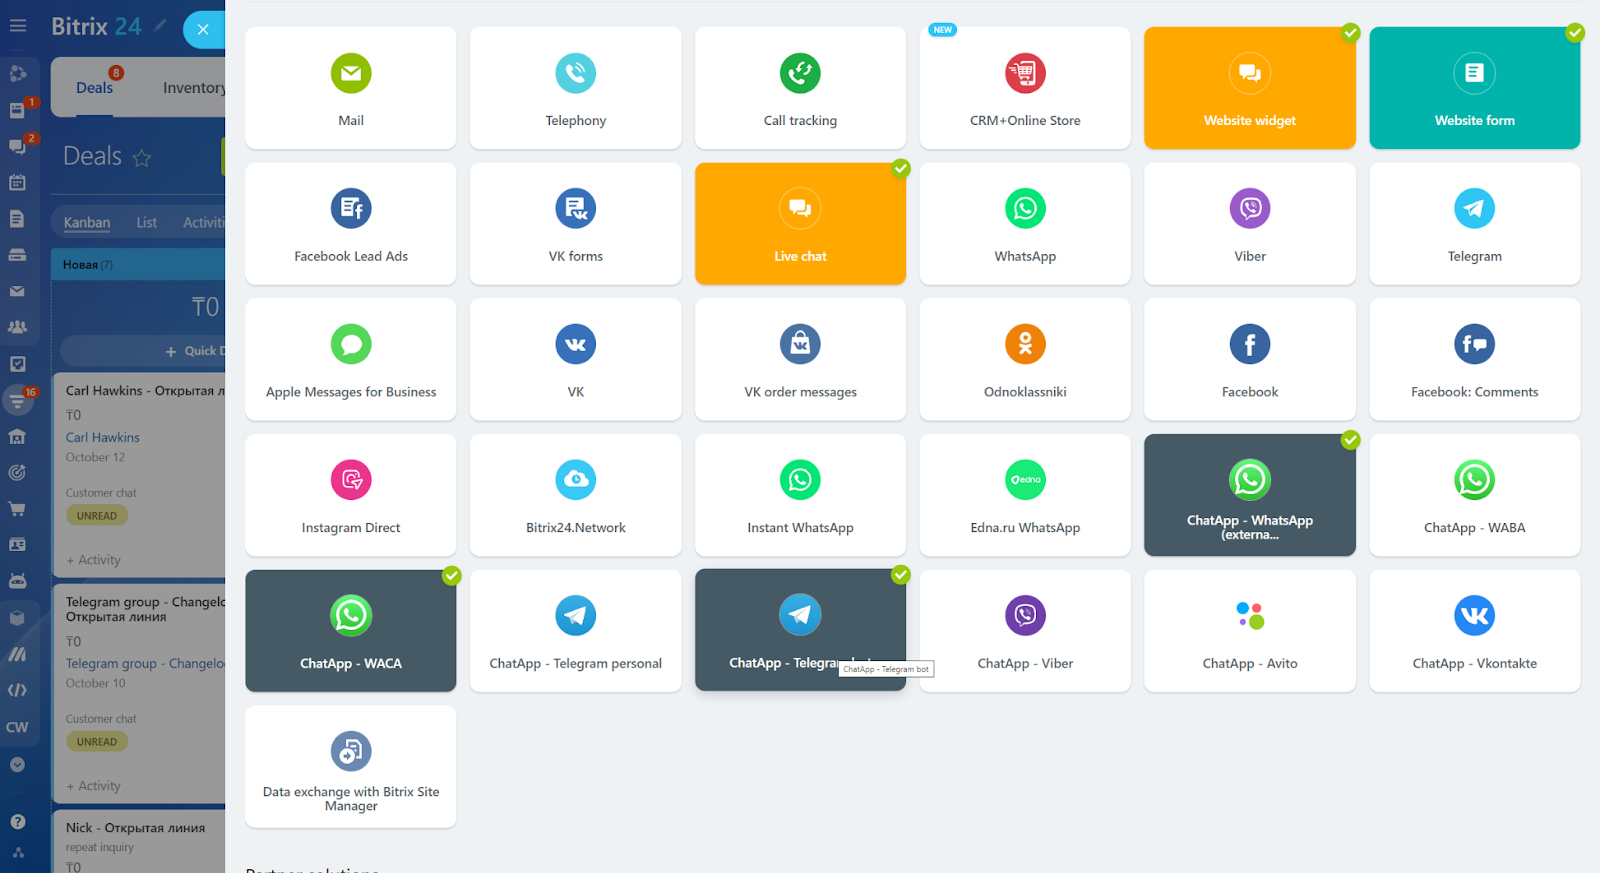Switch to the Deals tab

tap(95, 88)
